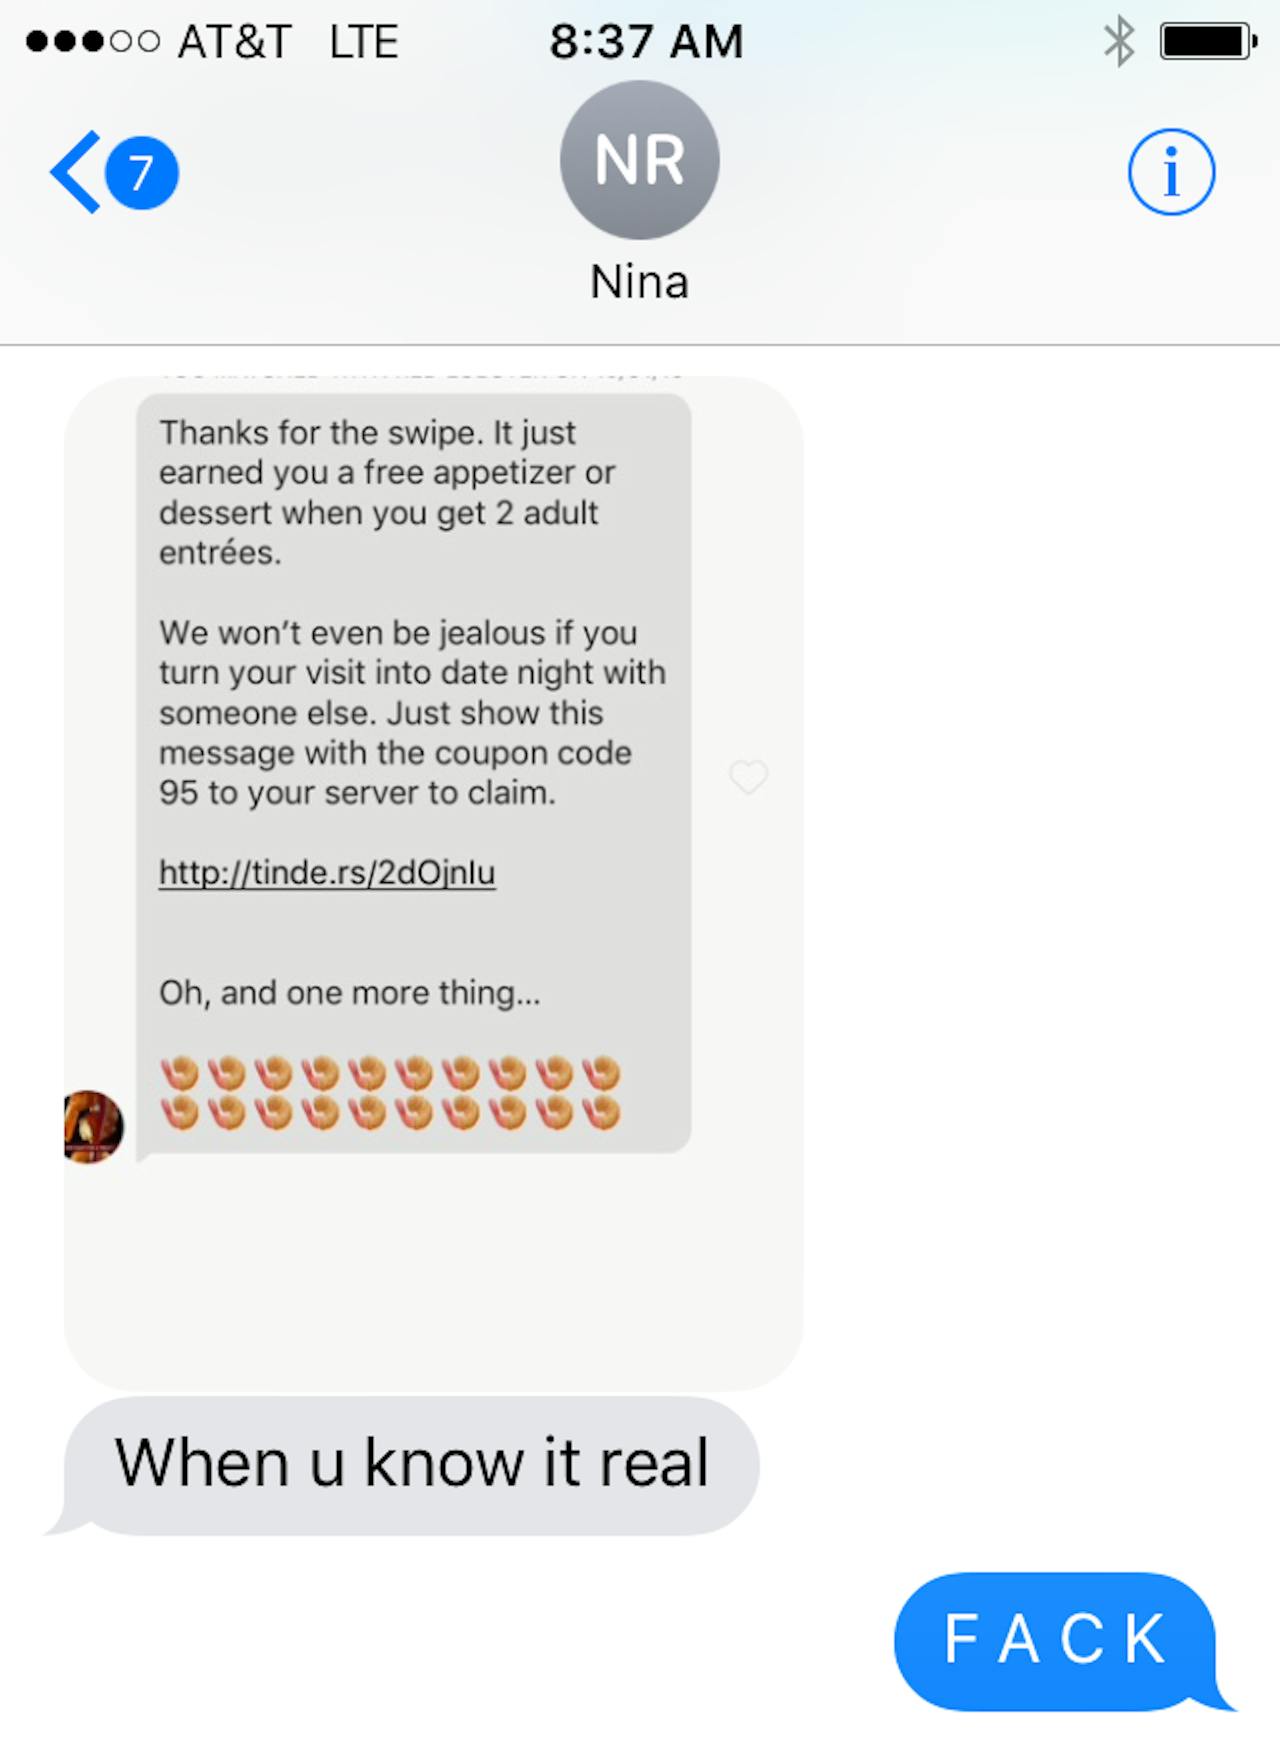Image resolution: width=1280 pixels, height=1746 pixels.
Task: Tap the first row of shrimp emojis
Action: [390, 1073]
